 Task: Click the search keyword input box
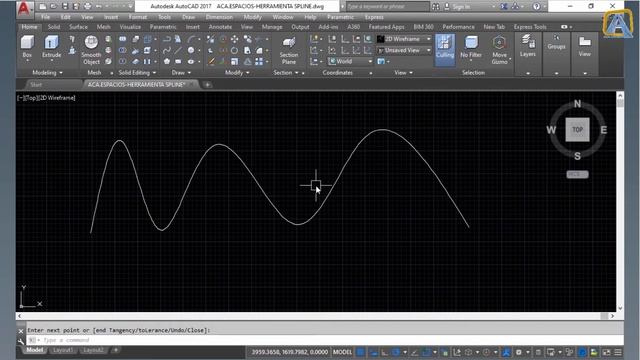[x=388, y=7]
